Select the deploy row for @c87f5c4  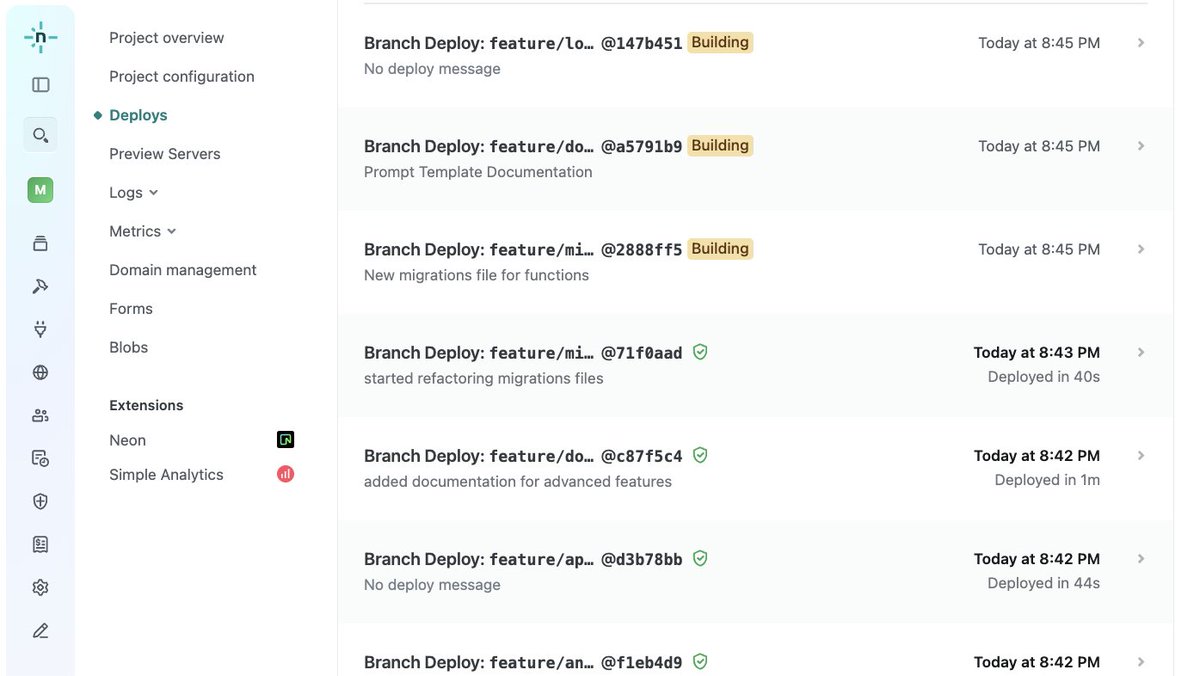tap(755, 468)
